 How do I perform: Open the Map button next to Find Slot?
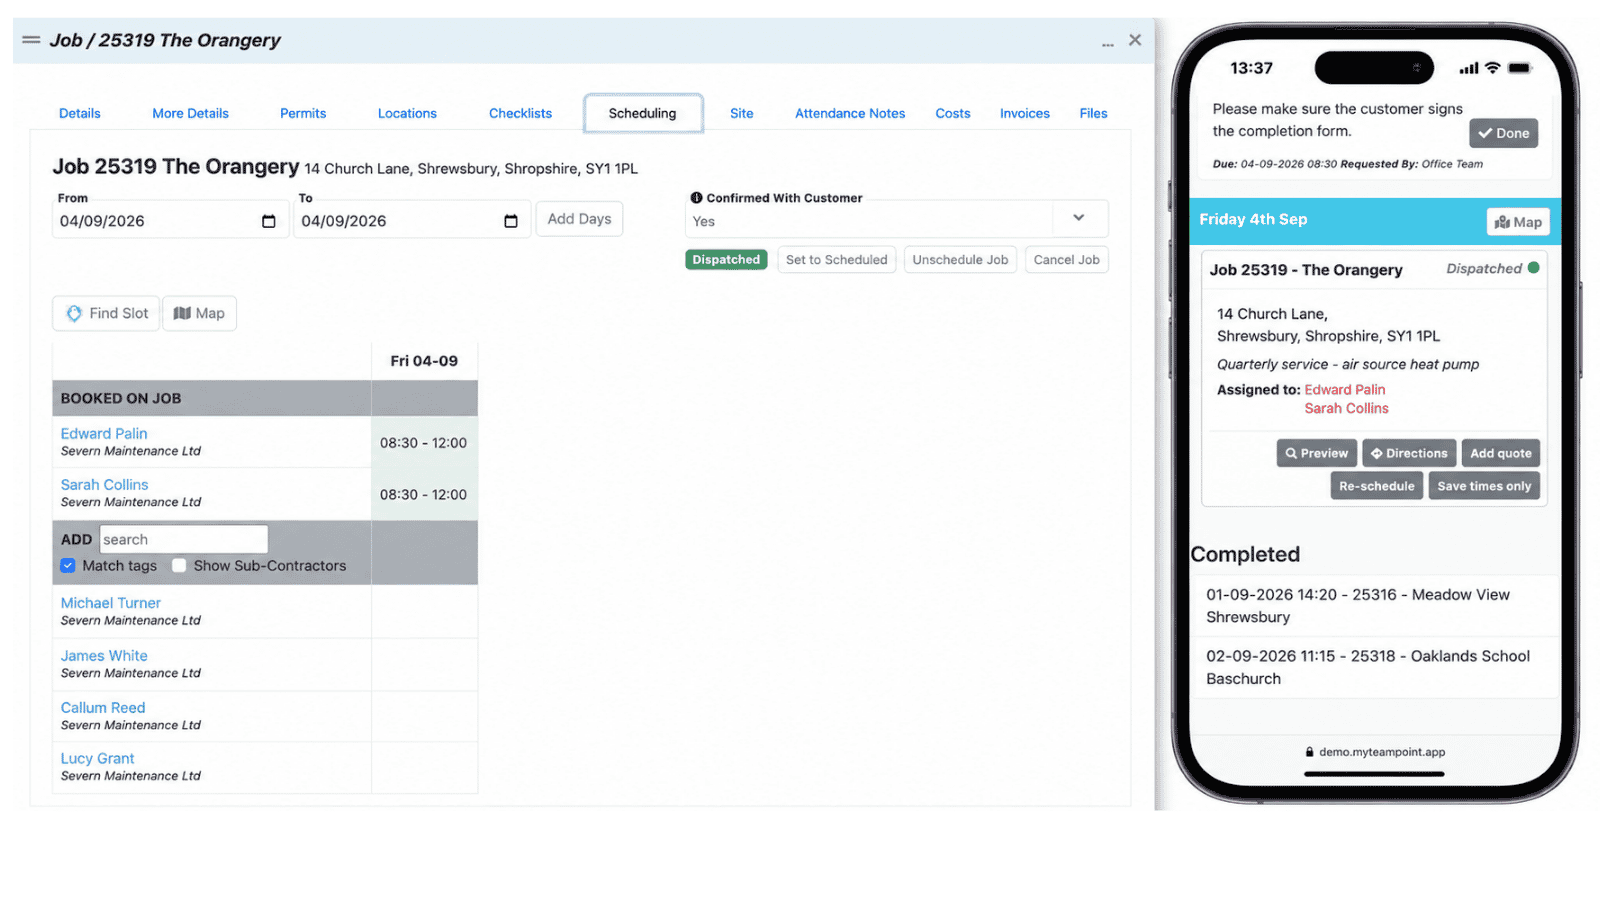coord(199,314)
